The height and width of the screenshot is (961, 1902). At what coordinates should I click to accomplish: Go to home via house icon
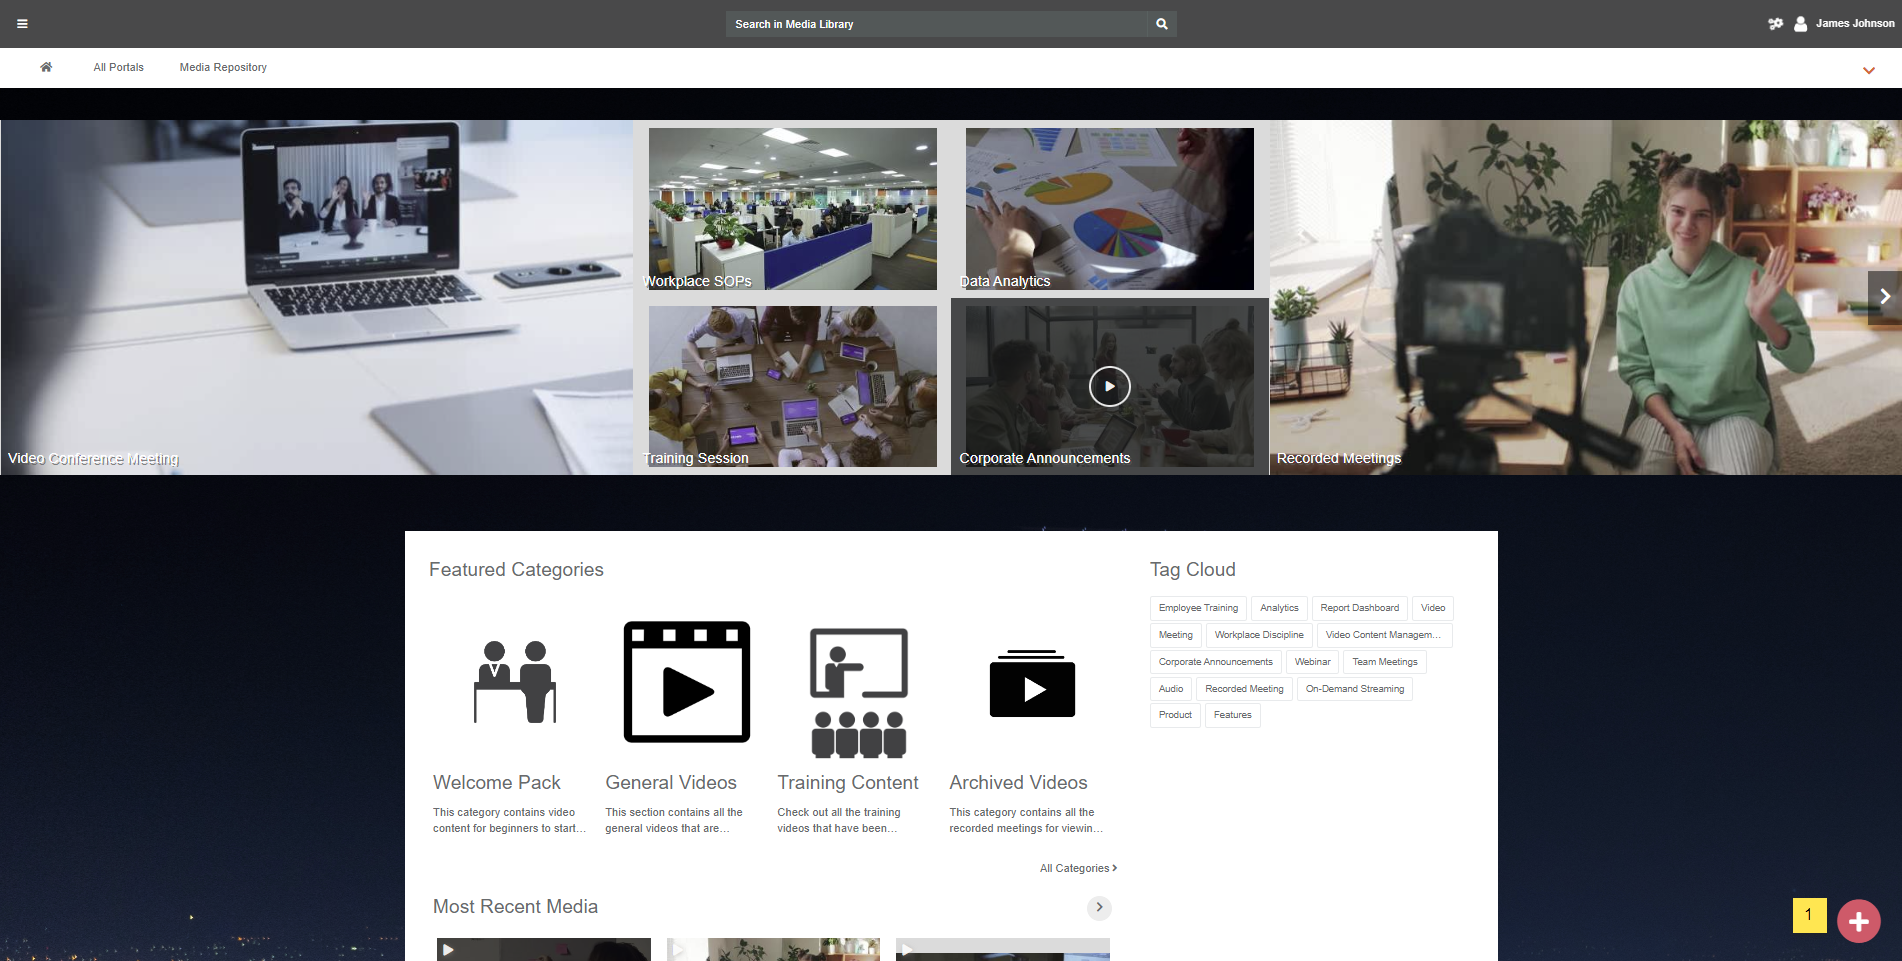(46, 67)
